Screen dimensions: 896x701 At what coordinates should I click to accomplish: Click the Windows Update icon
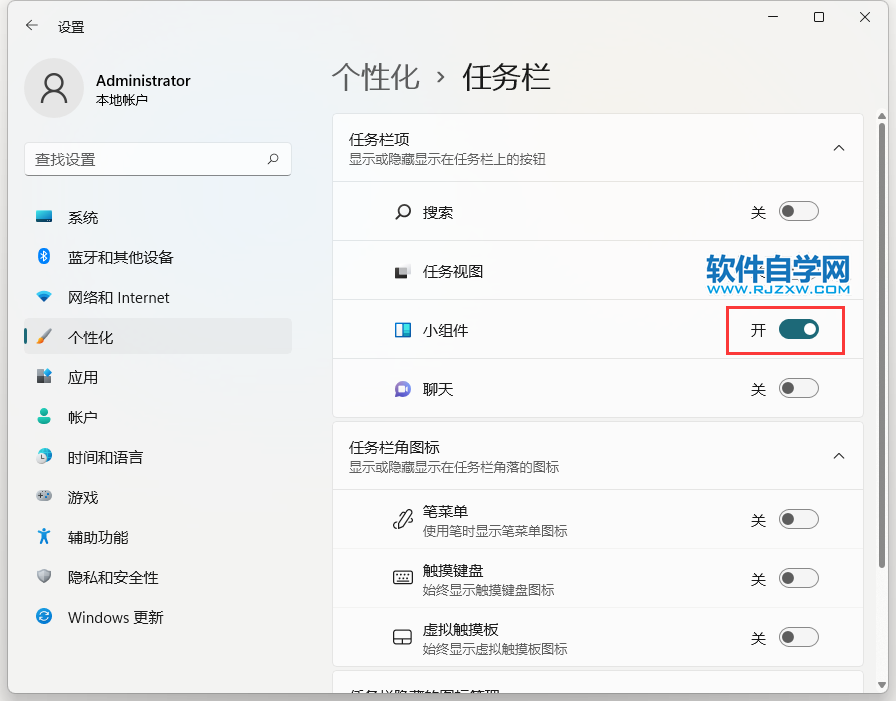(44, 617)
